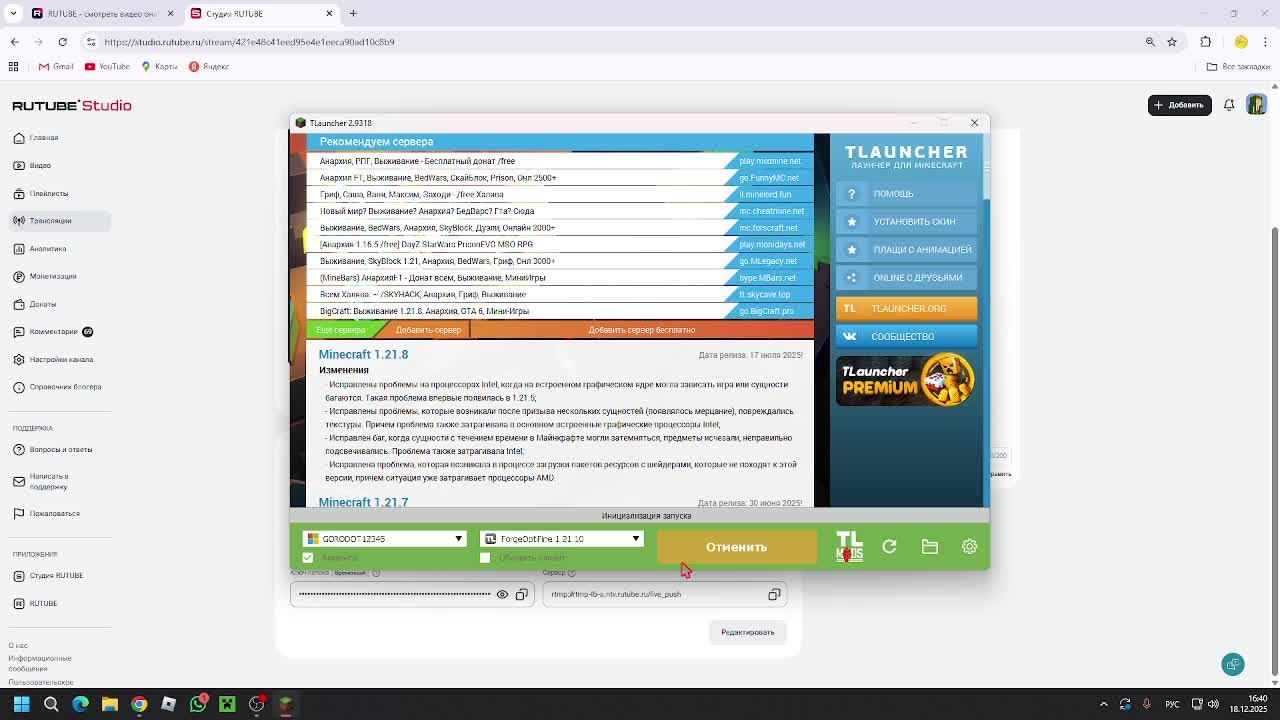Select server play.mixmine.net
The width and height of the screenshot is (1280, 720).
click(560, 161)
